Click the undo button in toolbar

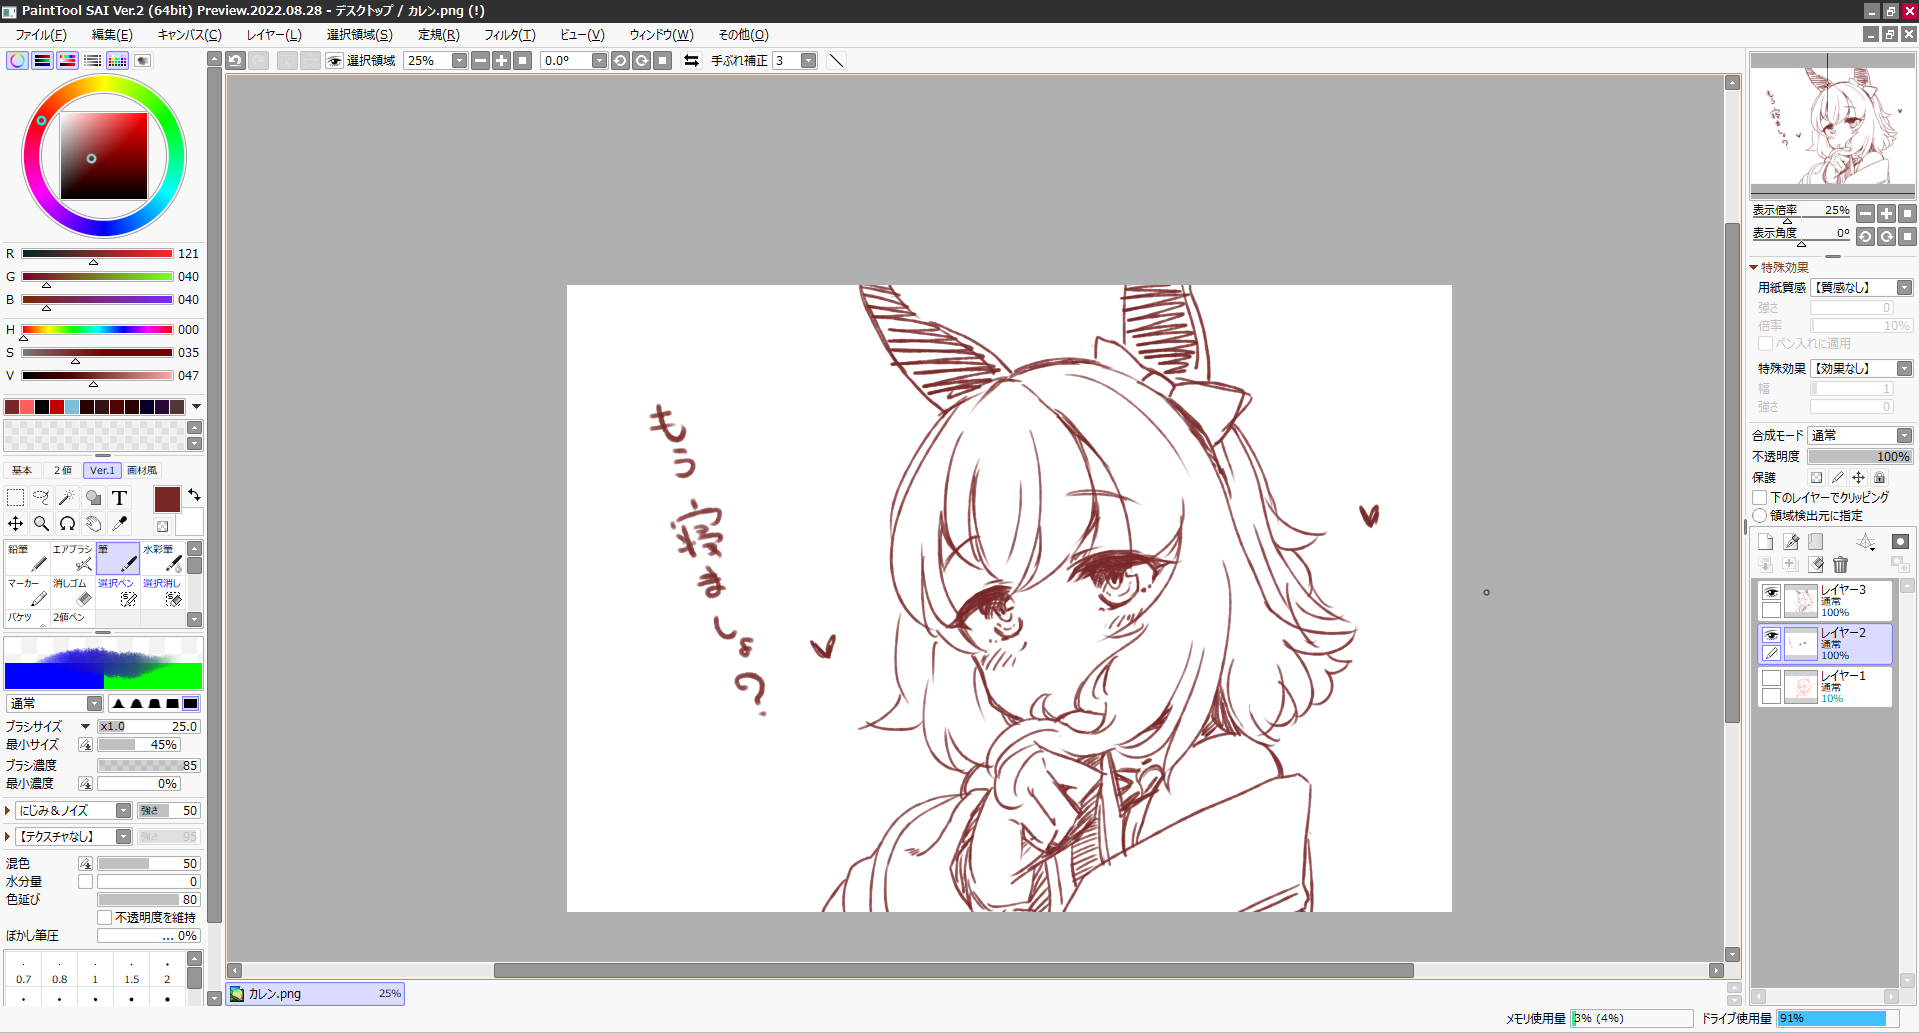[x=235, y=61]
